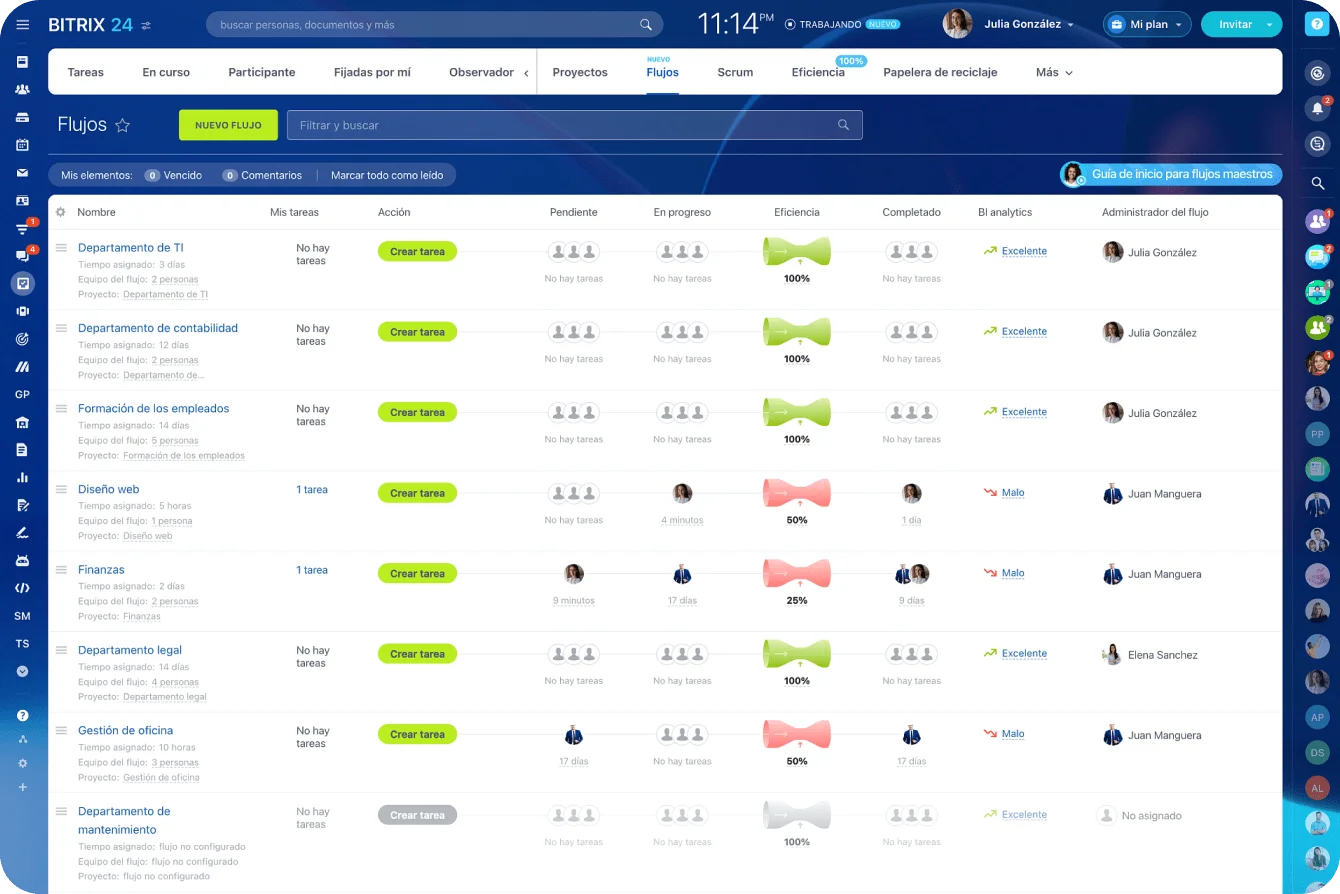
Task: Open the help question mark icon
Action: (x=1317, y=25)
